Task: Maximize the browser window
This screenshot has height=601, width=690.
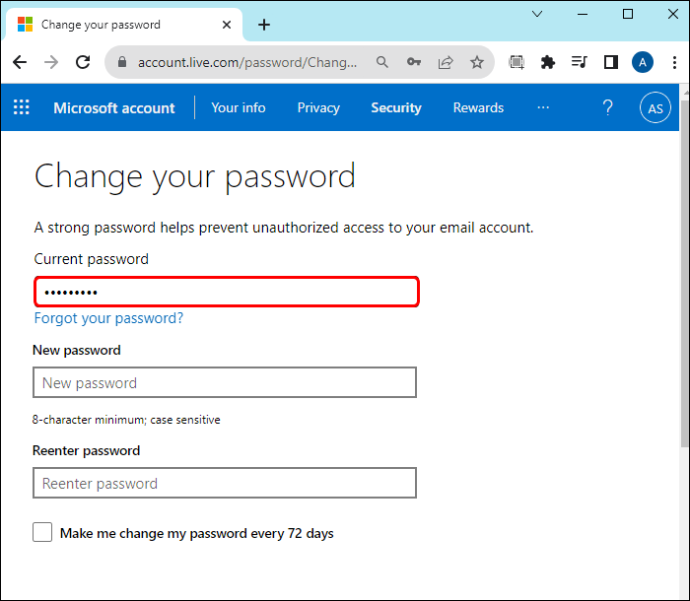Action: pos(628,14)
